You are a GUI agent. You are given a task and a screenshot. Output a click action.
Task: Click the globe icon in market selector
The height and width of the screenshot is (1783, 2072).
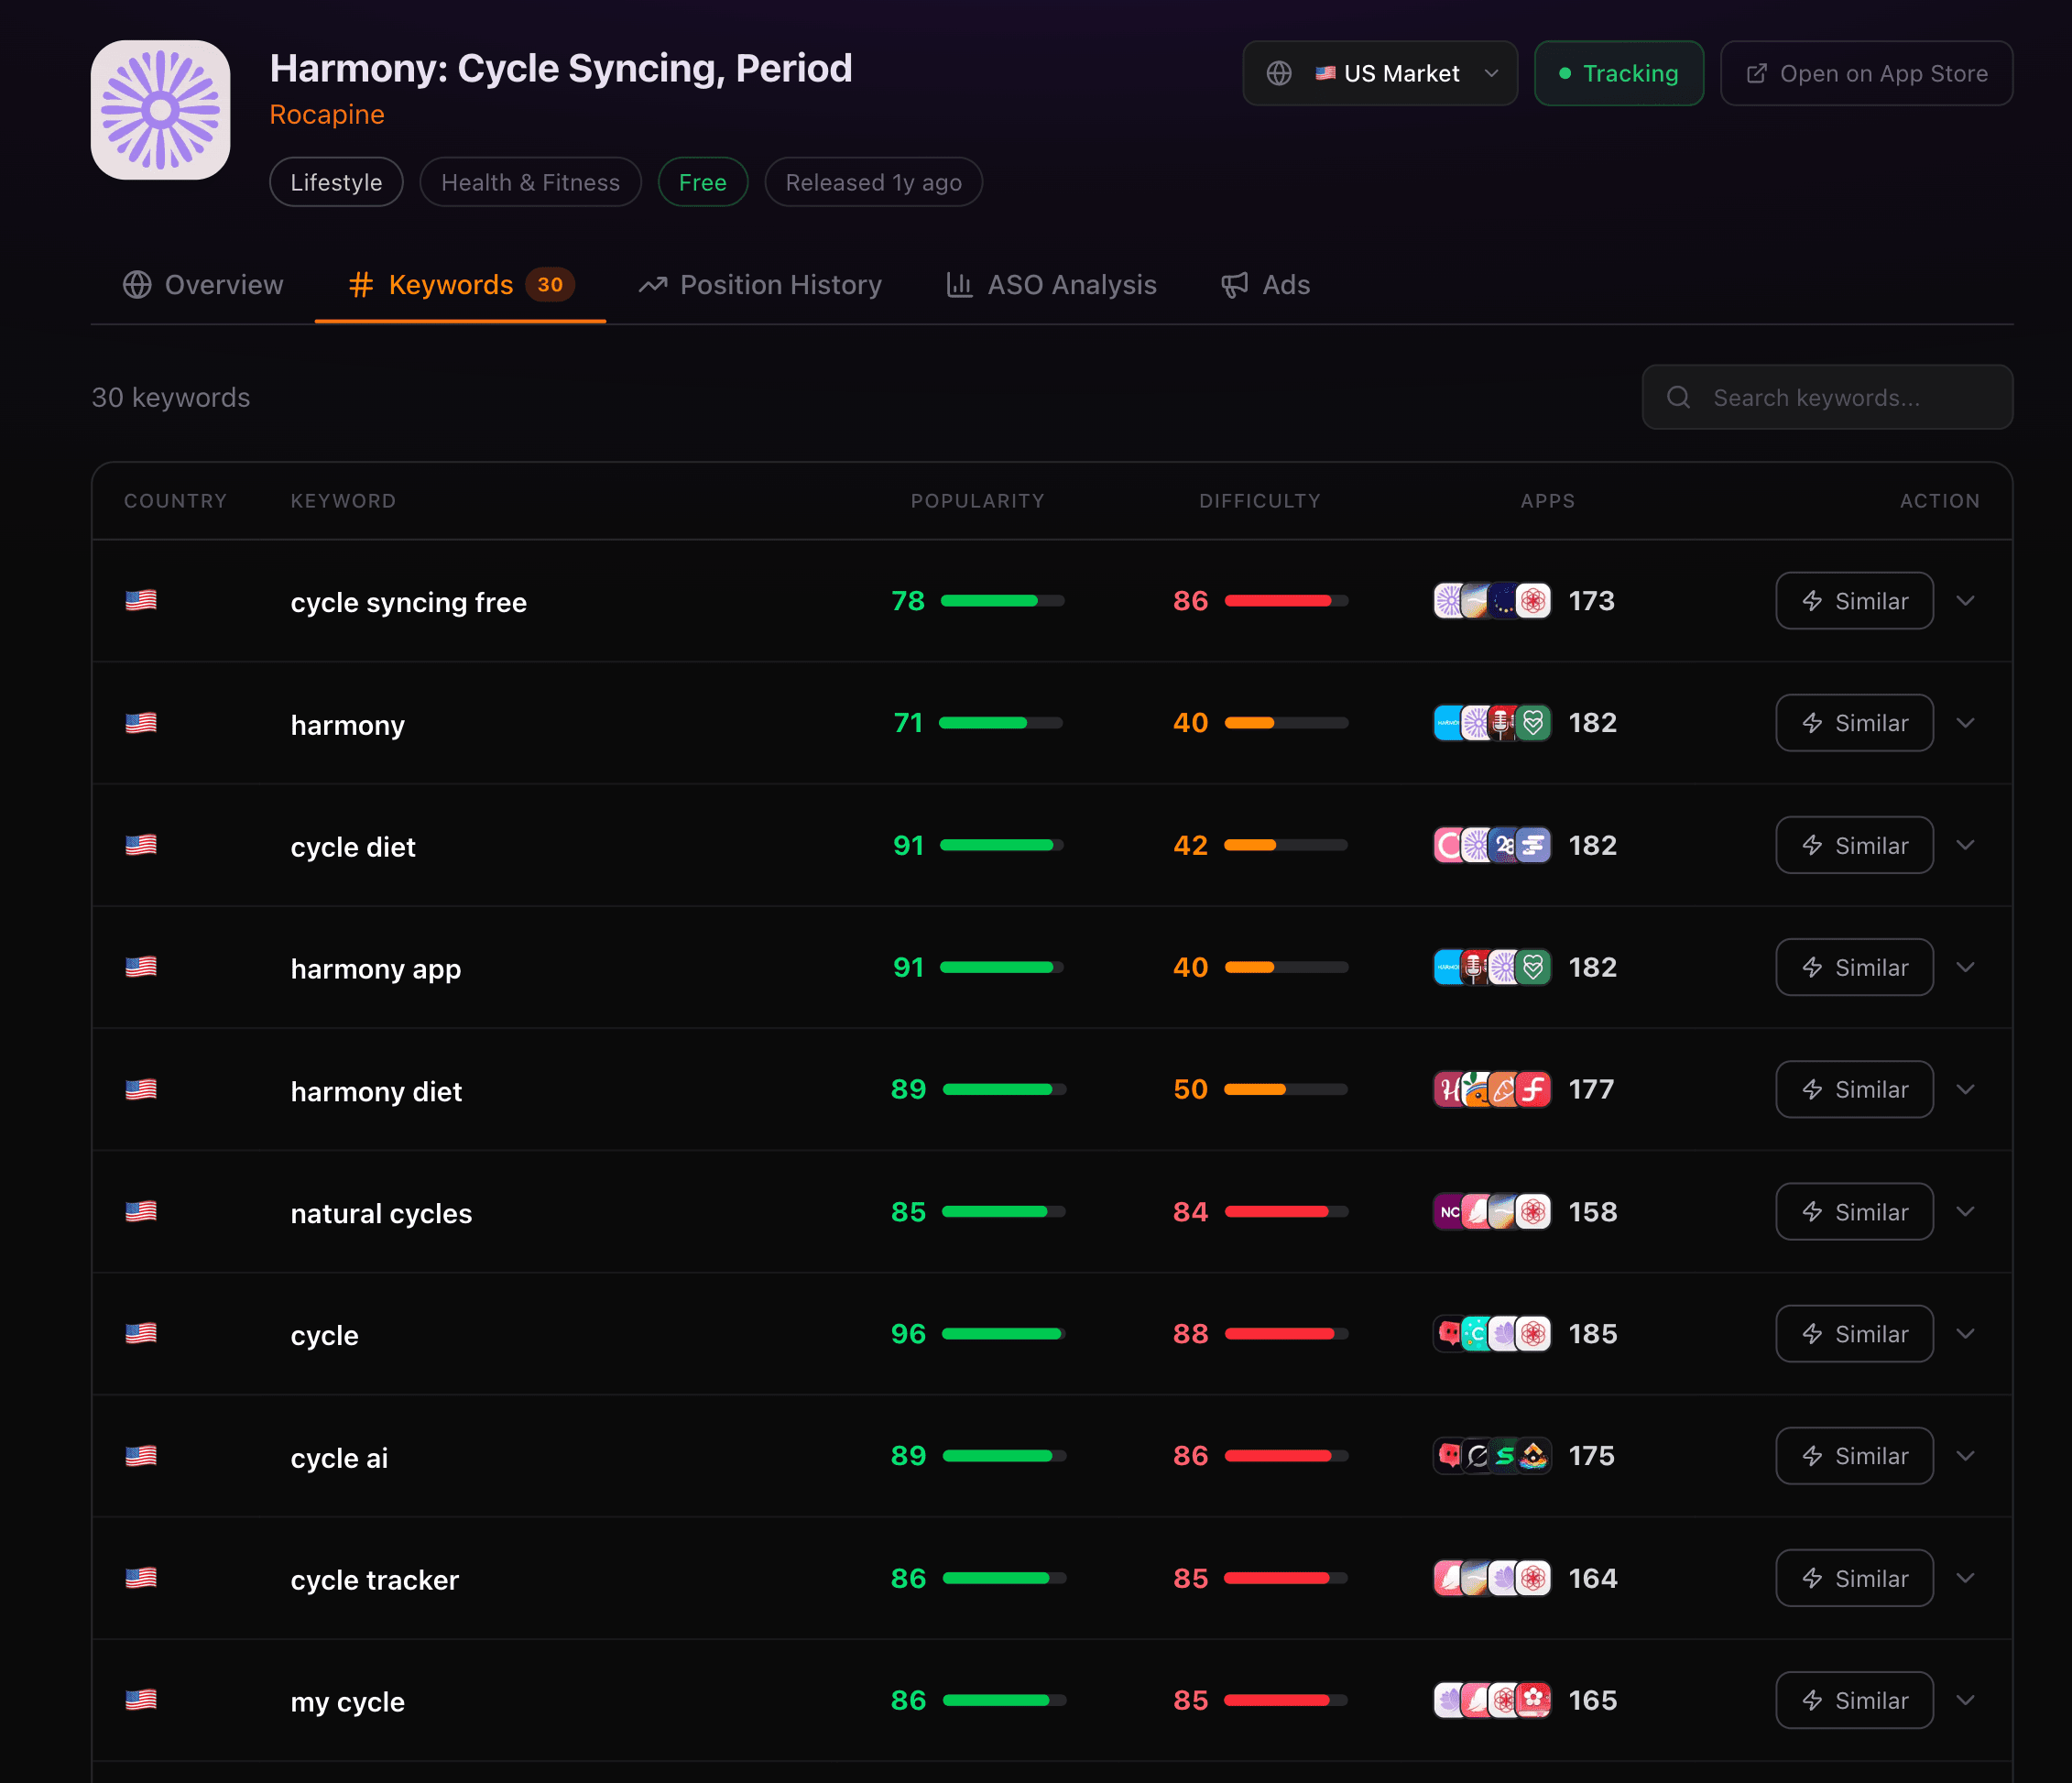(x=1279, y=73)
